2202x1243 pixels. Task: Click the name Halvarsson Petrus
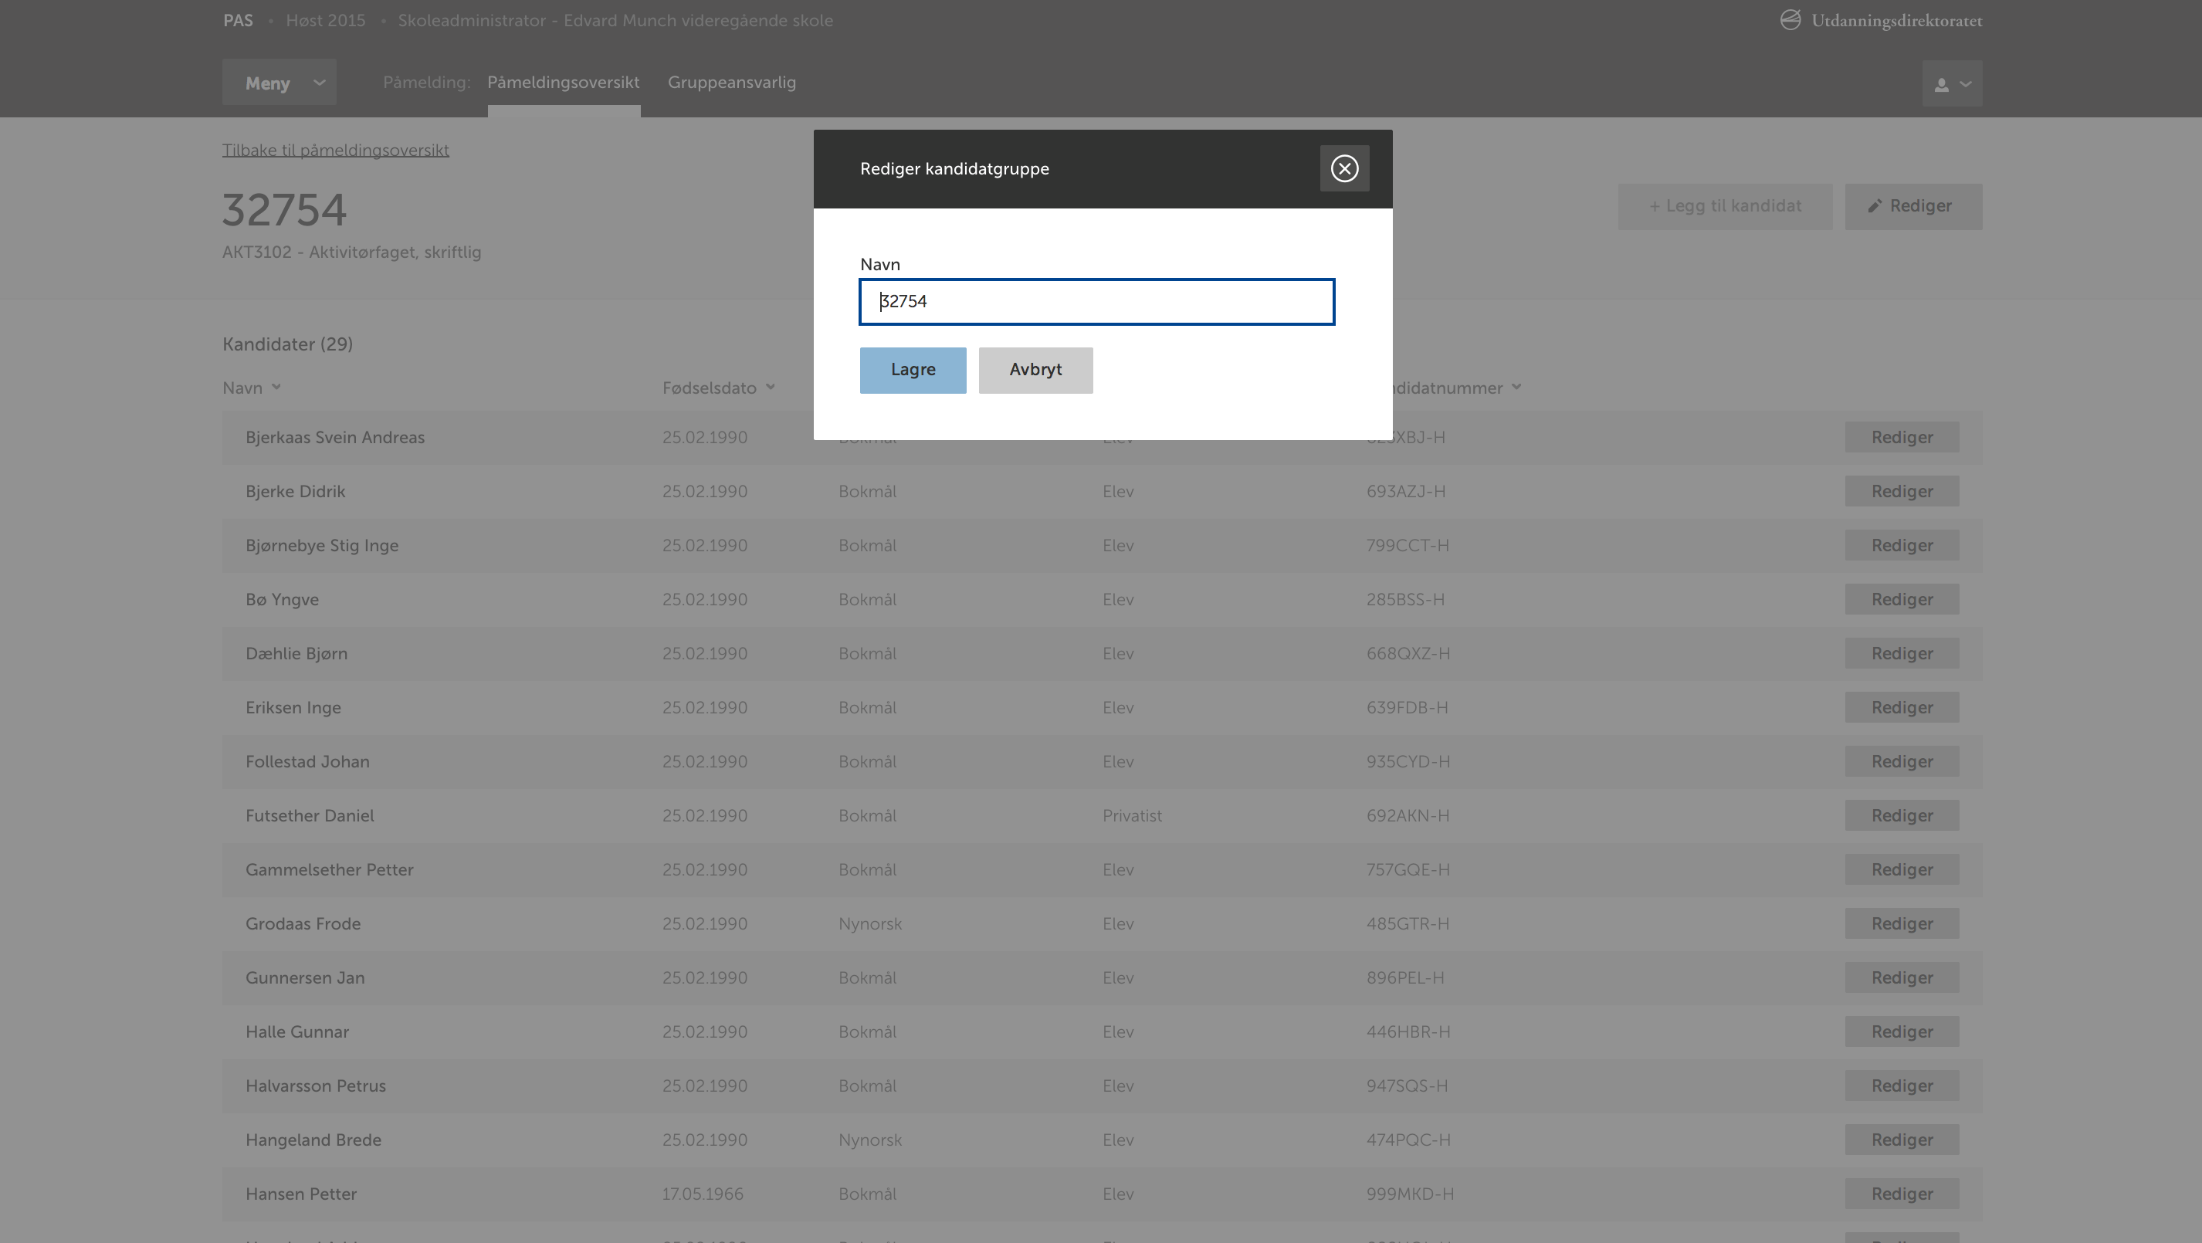(315, 1086)
